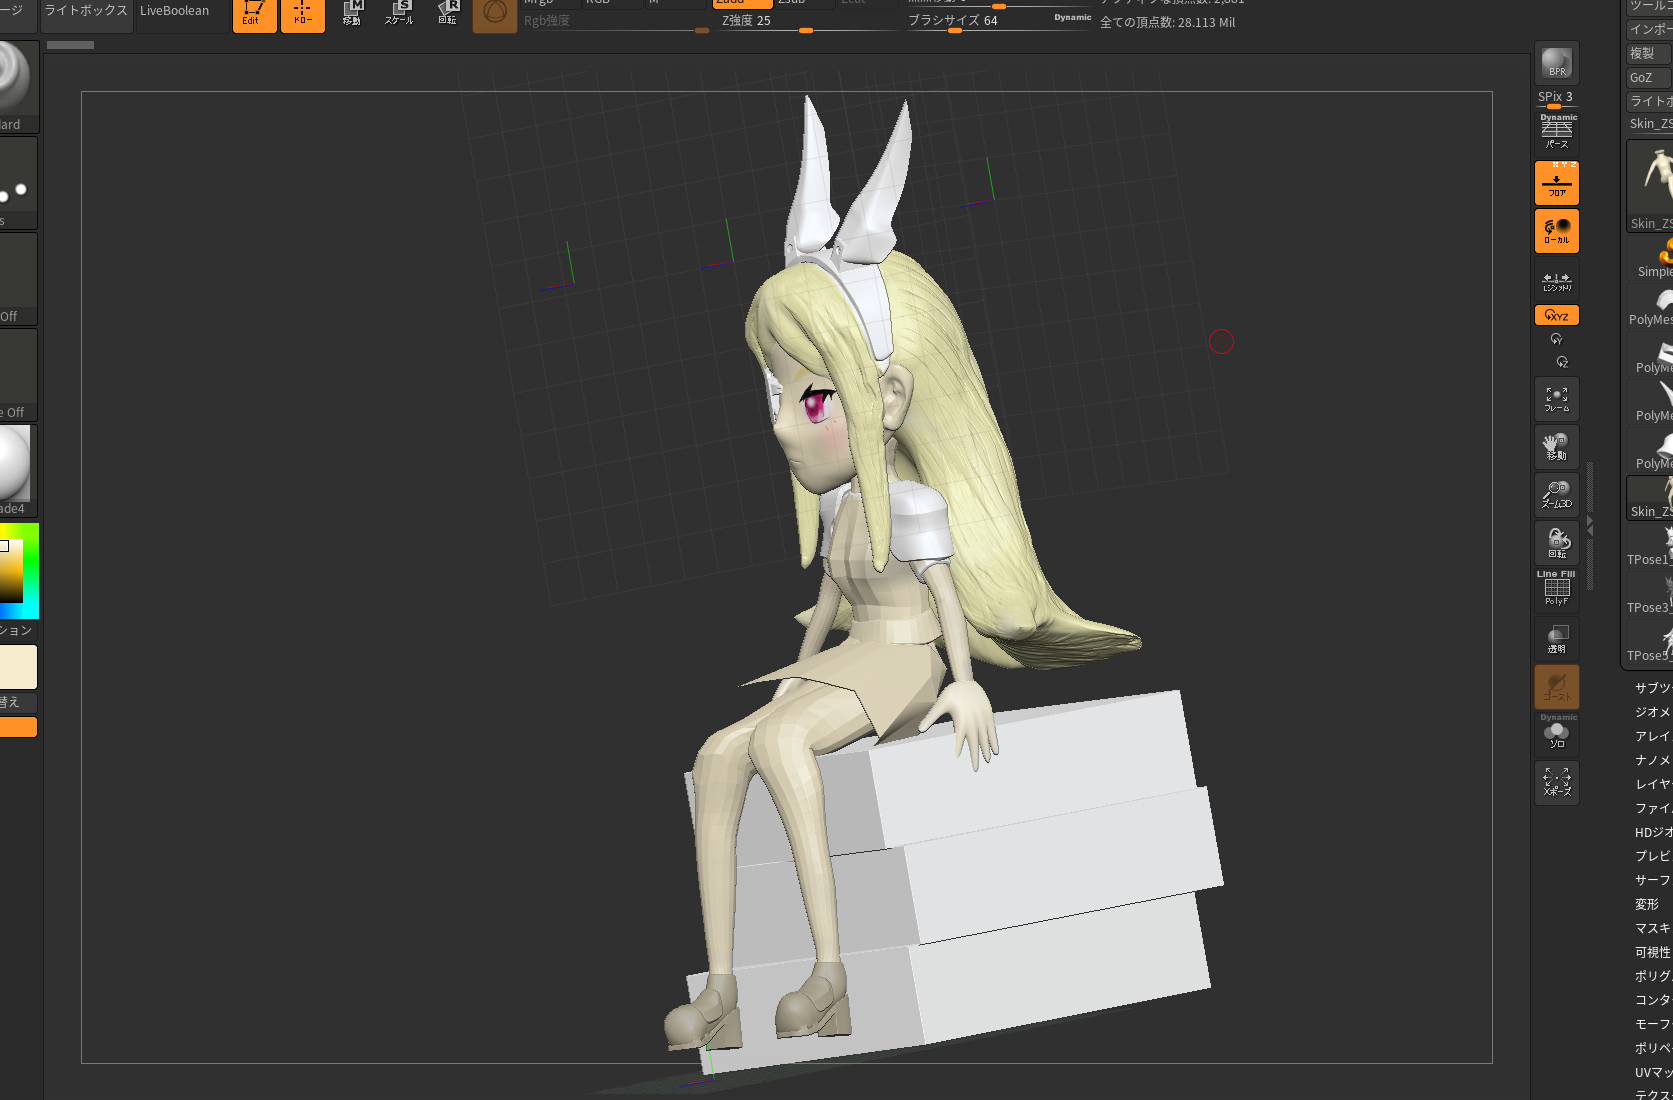Expand the NanoMesh (ナノメ) section
This screenshot has height=1100, width=1673.
(x=1652, y=760)
